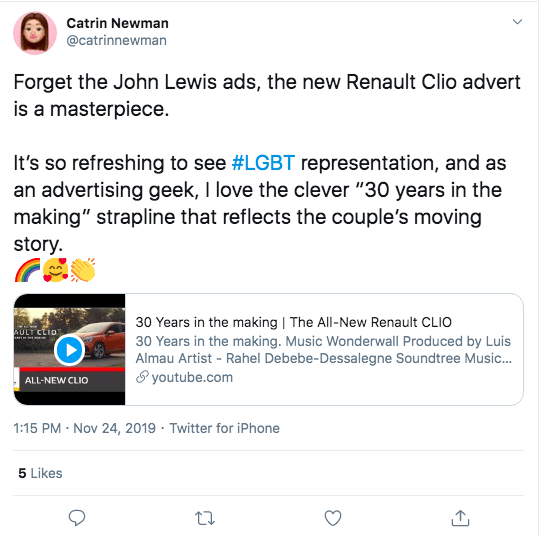Open the youtube.com link
The height and width of the screenshot is (537, 540).
pyautogui.click(x=192, y=378)
